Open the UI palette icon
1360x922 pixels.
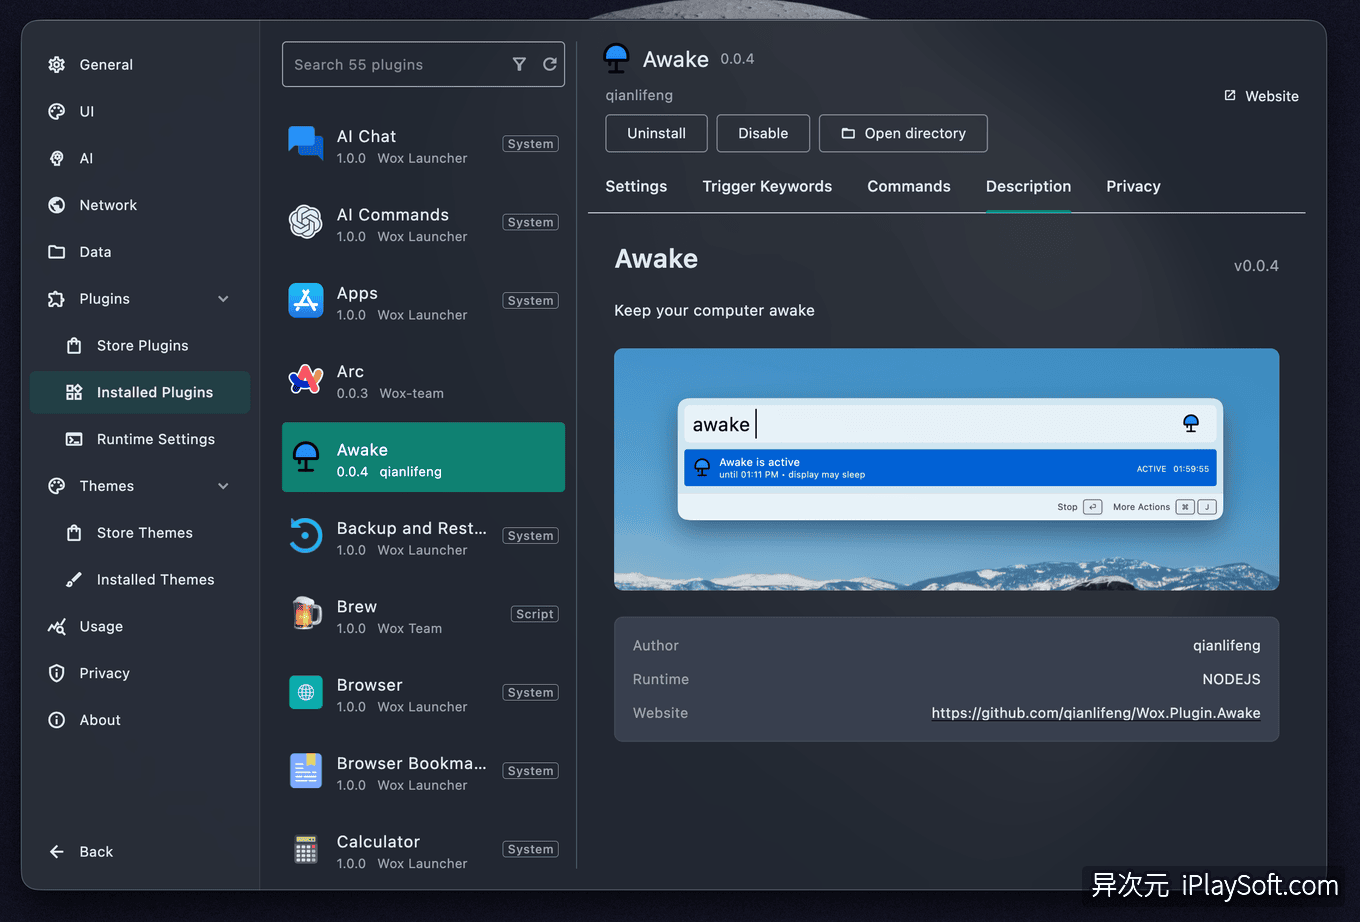(x=57, y=112)
